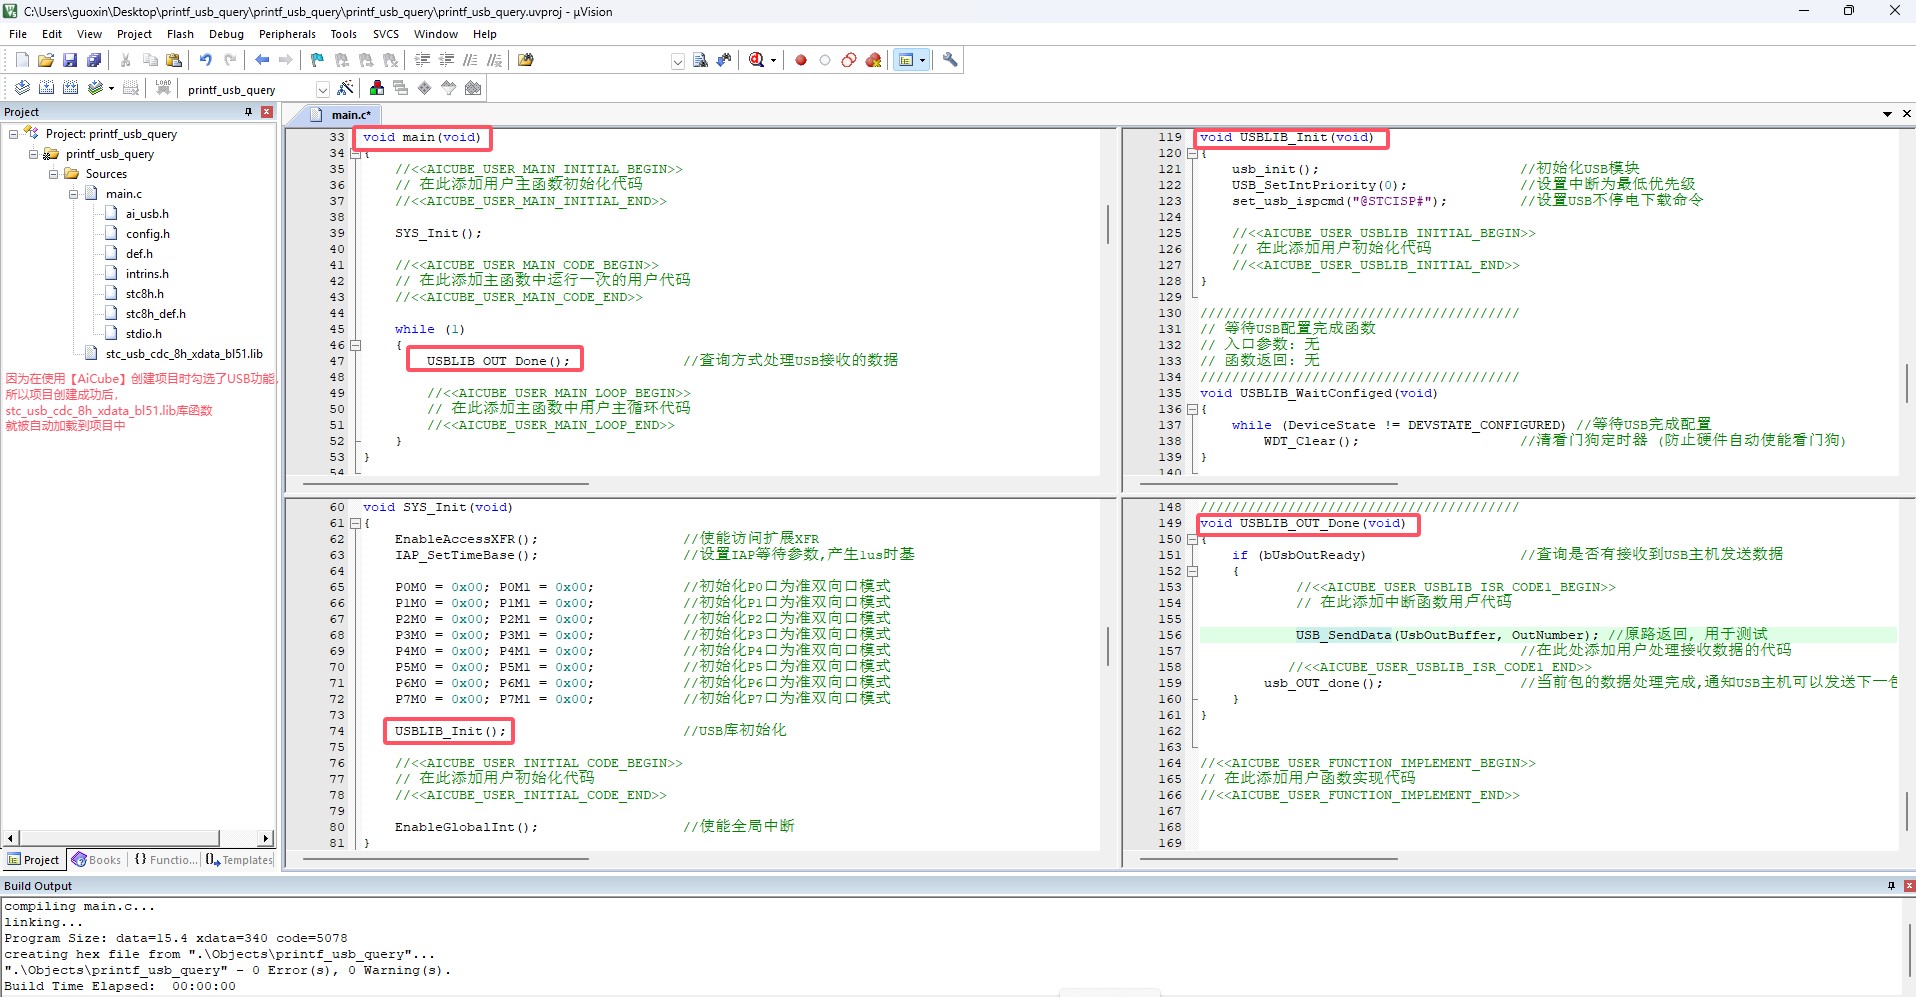The width and height of the screenshot is (1916, 997).
Task: Open the Flash menu
Action: coord(180,34)
